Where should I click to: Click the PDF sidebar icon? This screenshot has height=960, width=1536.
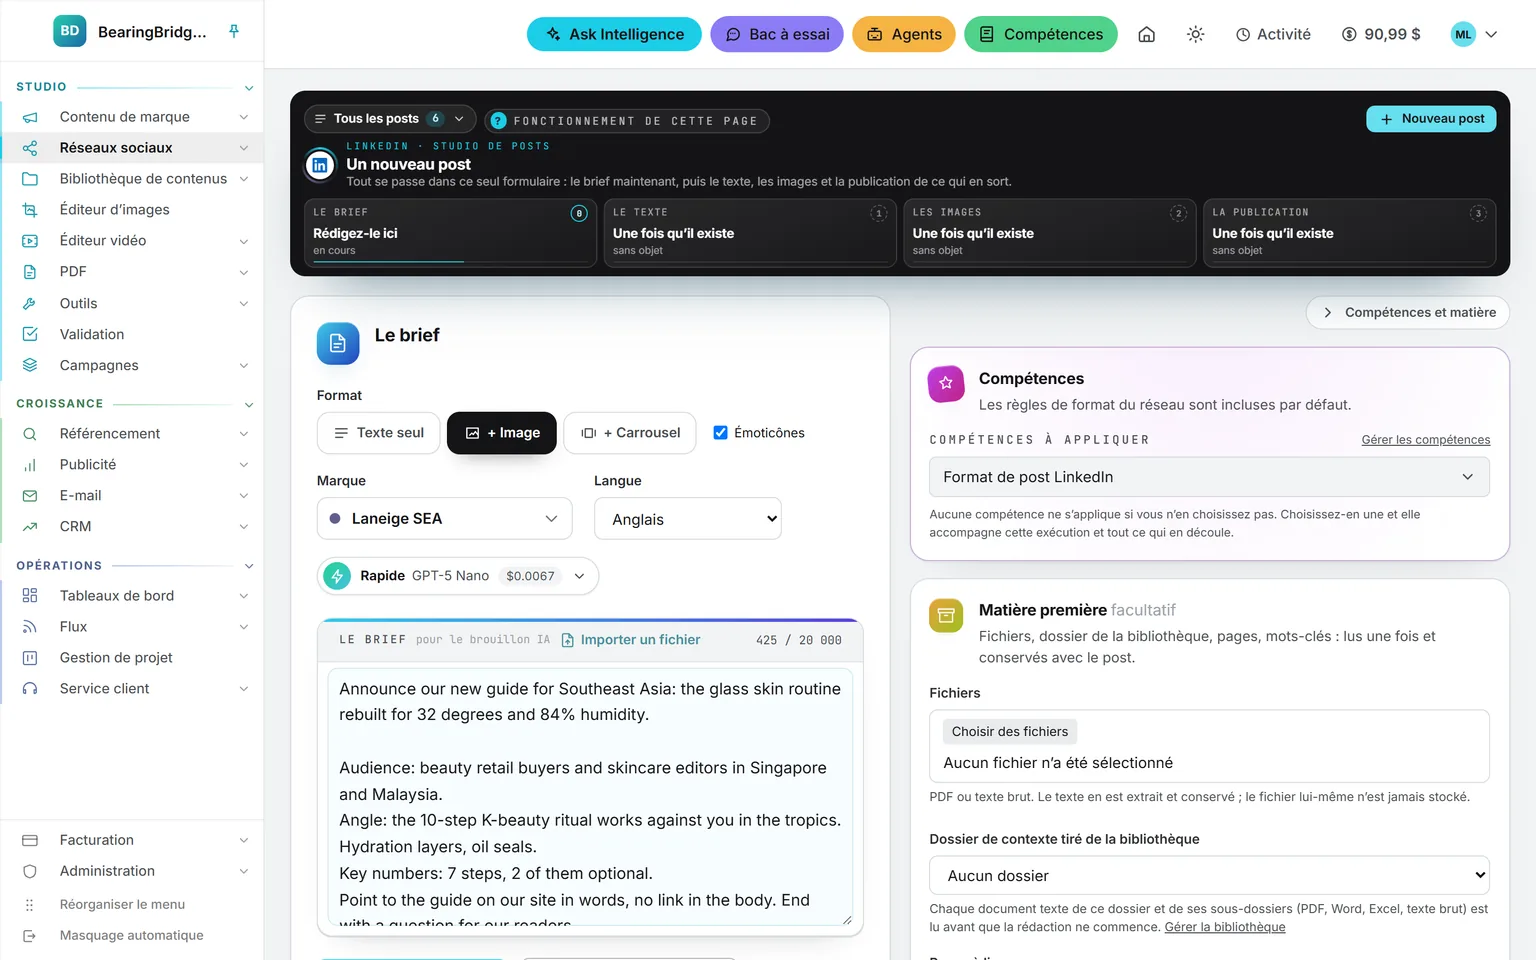[x=30, y=272]
